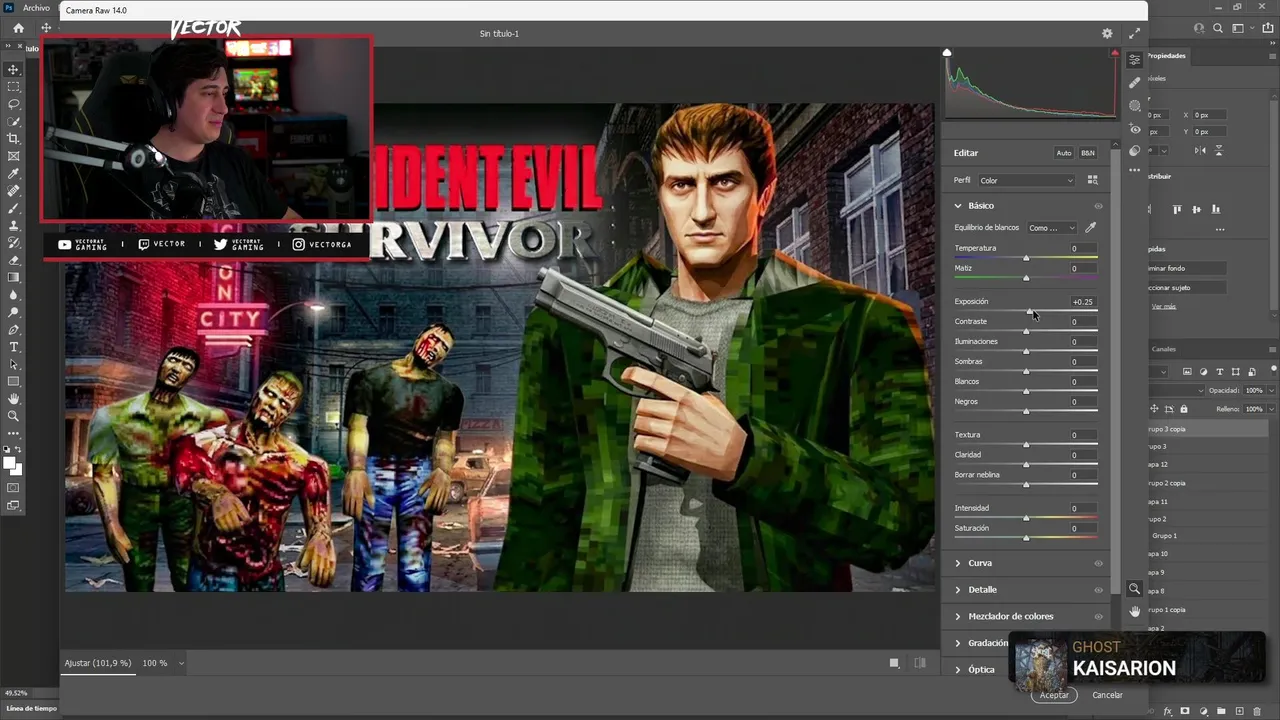Toggle highlight clipping warning on histogram
Viewport: 1280px width, 720px height.
click(x=1114, y=53)
